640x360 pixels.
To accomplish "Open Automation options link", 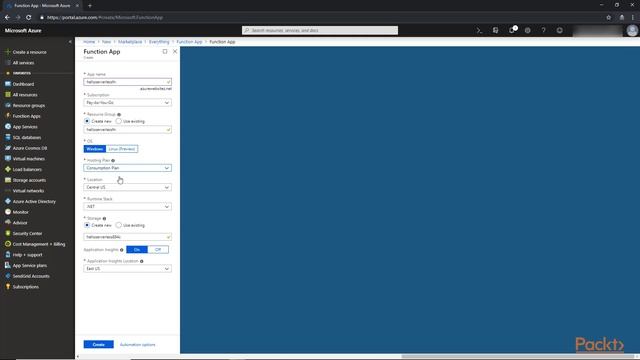I will click(x=138, y=345).
